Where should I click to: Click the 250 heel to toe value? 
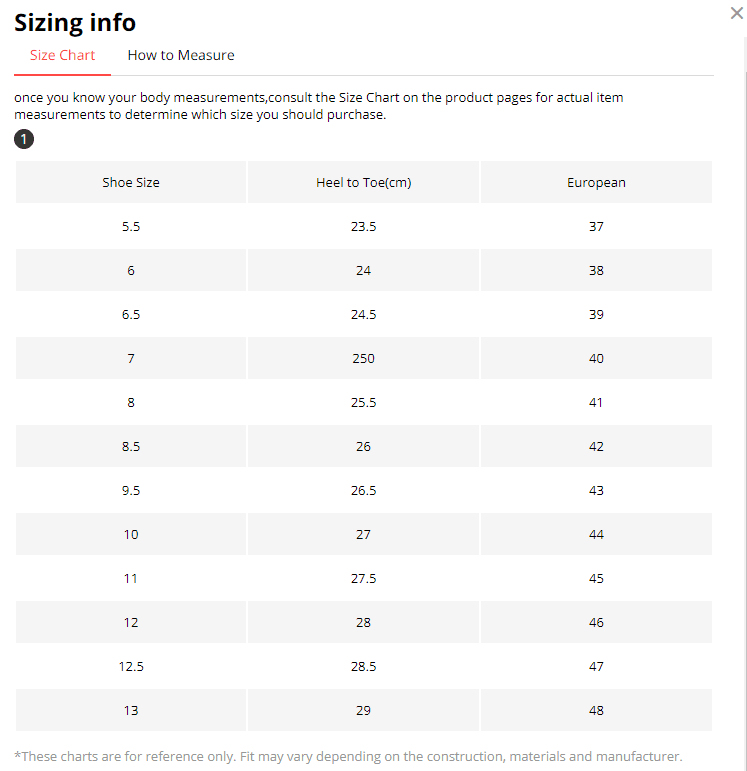pos(363,359)
